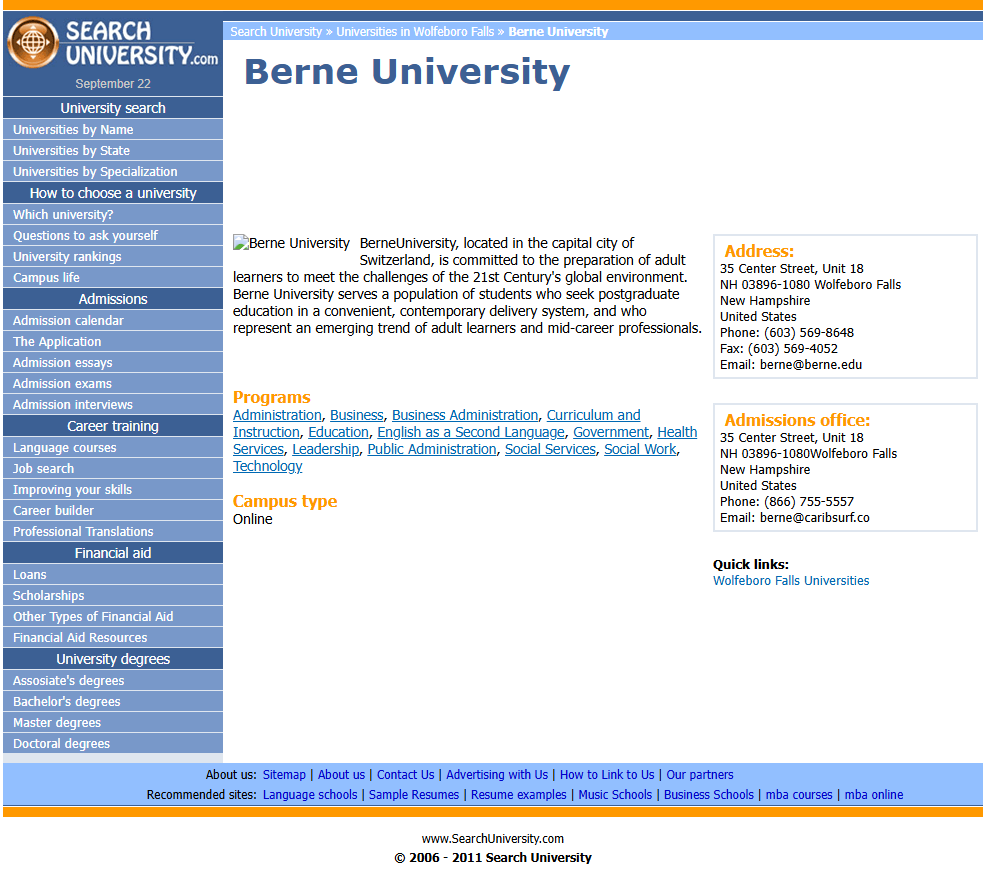Open Universities by State
This screenshot has height=875, width=988.
pos(113,151)
